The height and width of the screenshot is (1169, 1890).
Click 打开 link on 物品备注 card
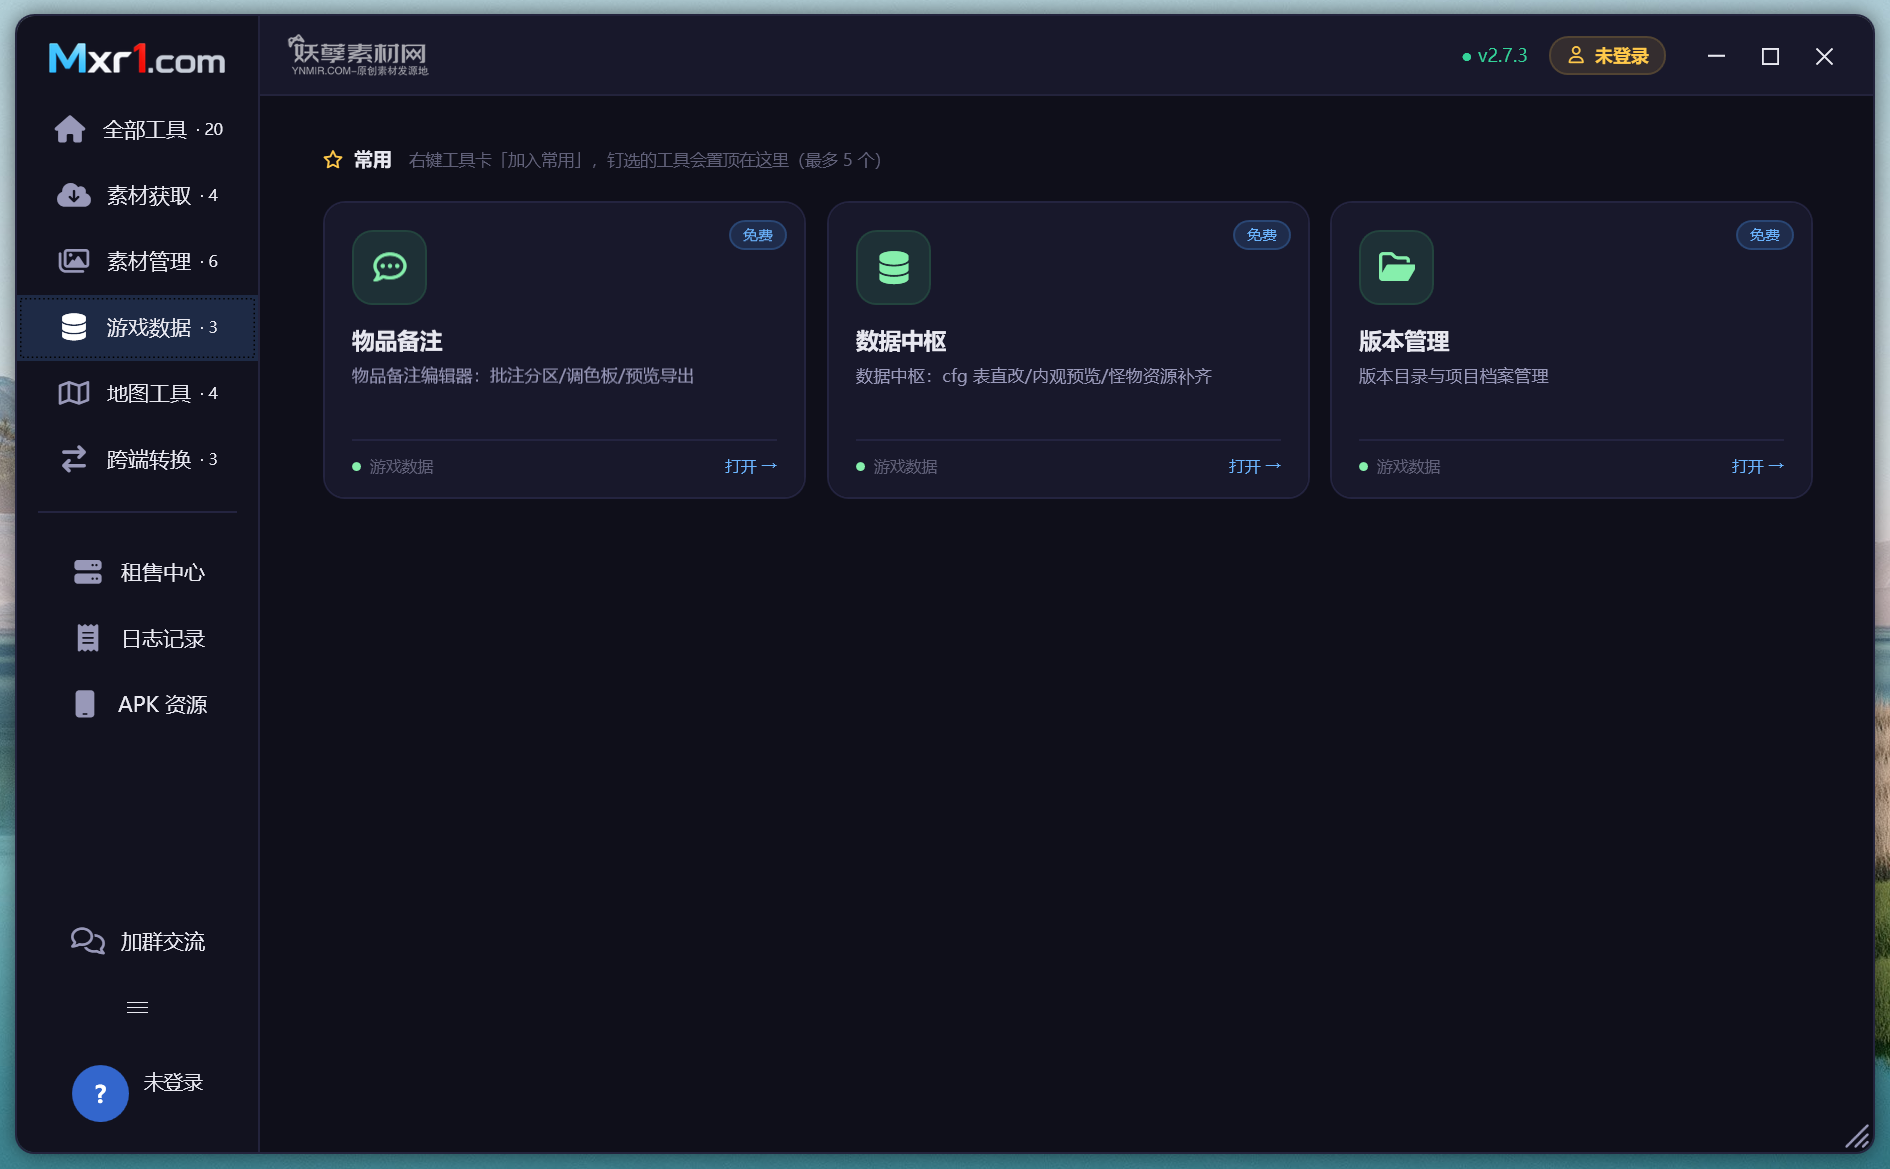click(x=751, y=466)
